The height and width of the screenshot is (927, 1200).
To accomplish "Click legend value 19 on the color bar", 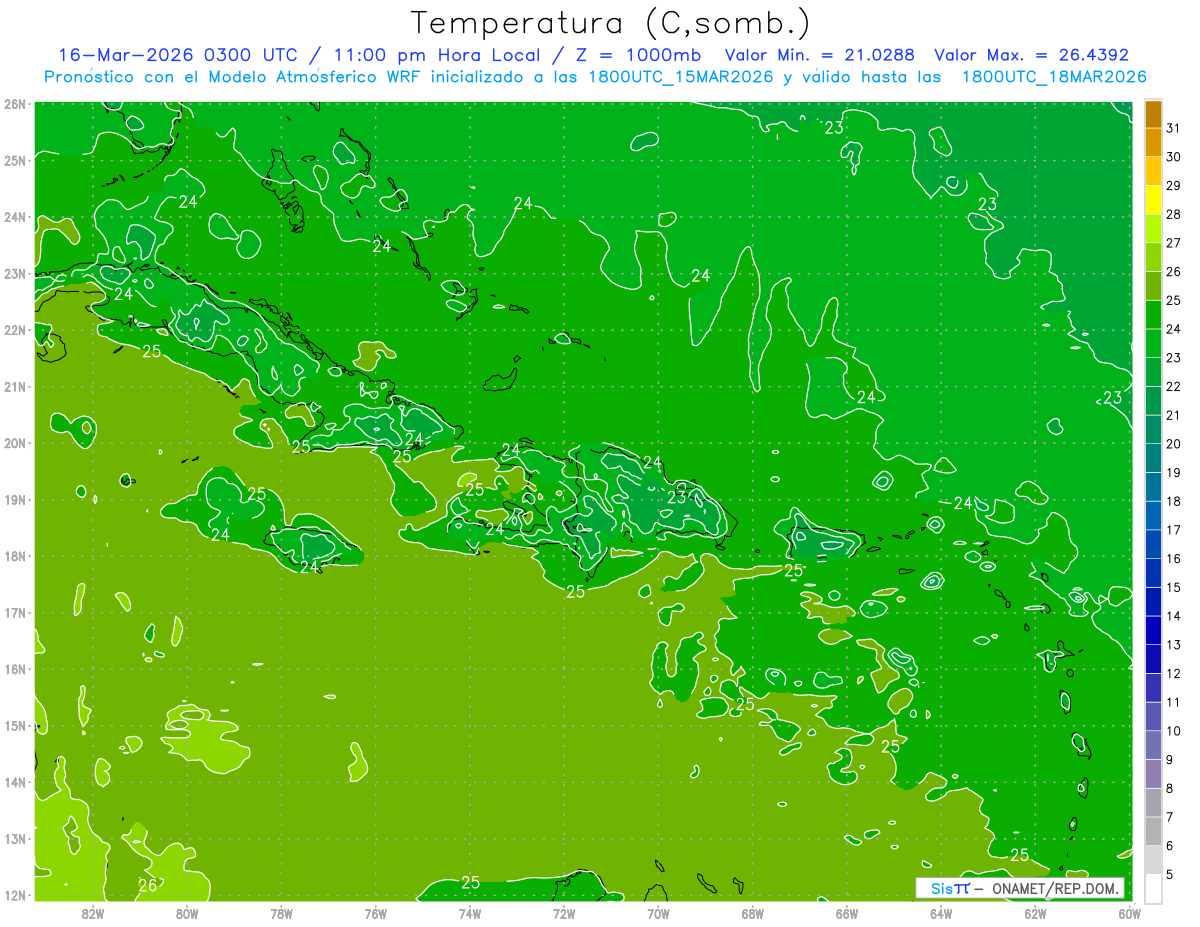I will pos(1173,472).
